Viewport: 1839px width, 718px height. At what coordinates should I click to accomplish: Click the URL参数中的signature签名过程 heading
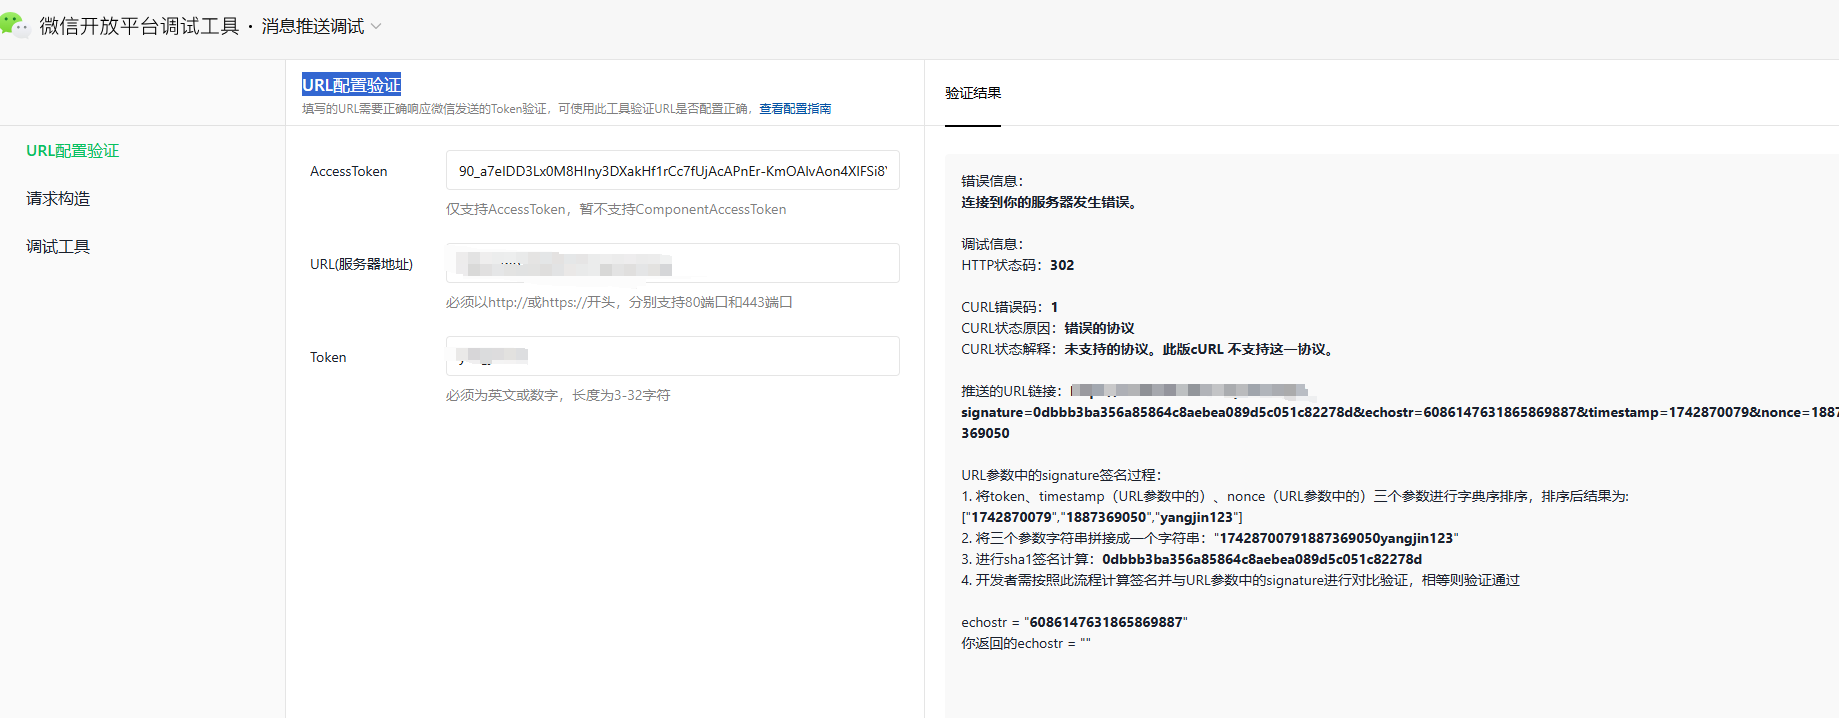pyautogui.click(x=1061, y=476)
